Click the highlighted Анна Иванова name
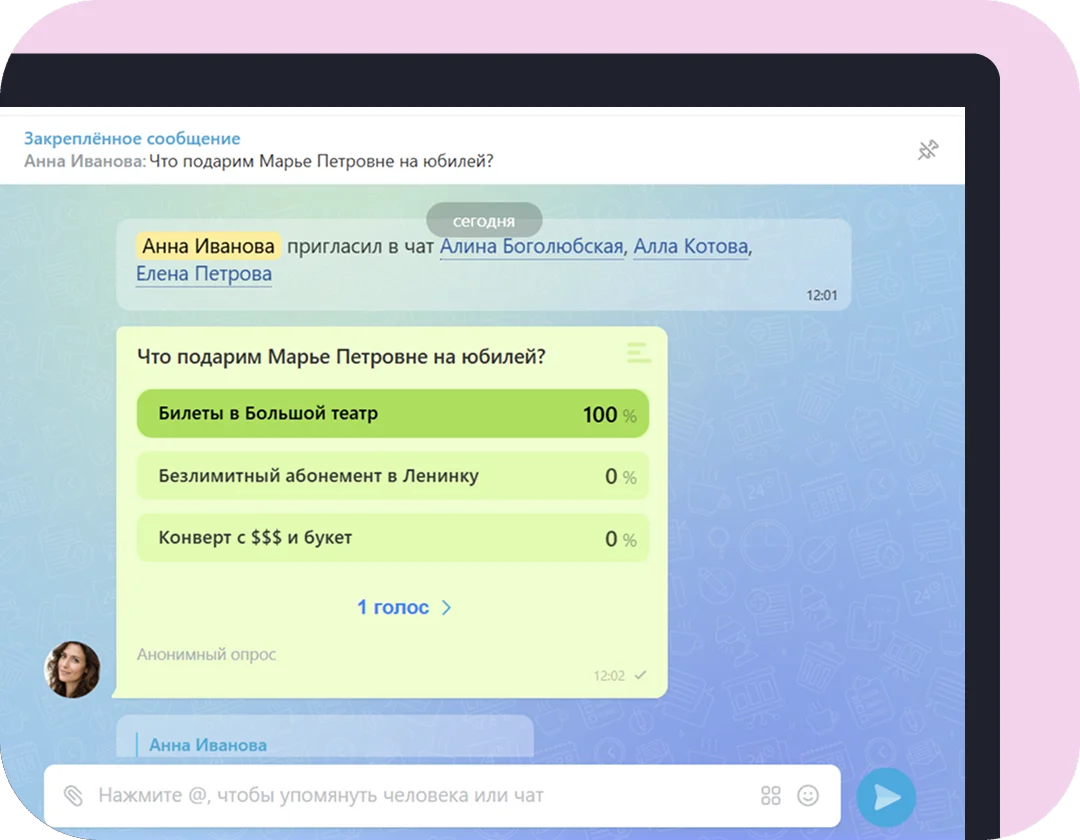 208,246
